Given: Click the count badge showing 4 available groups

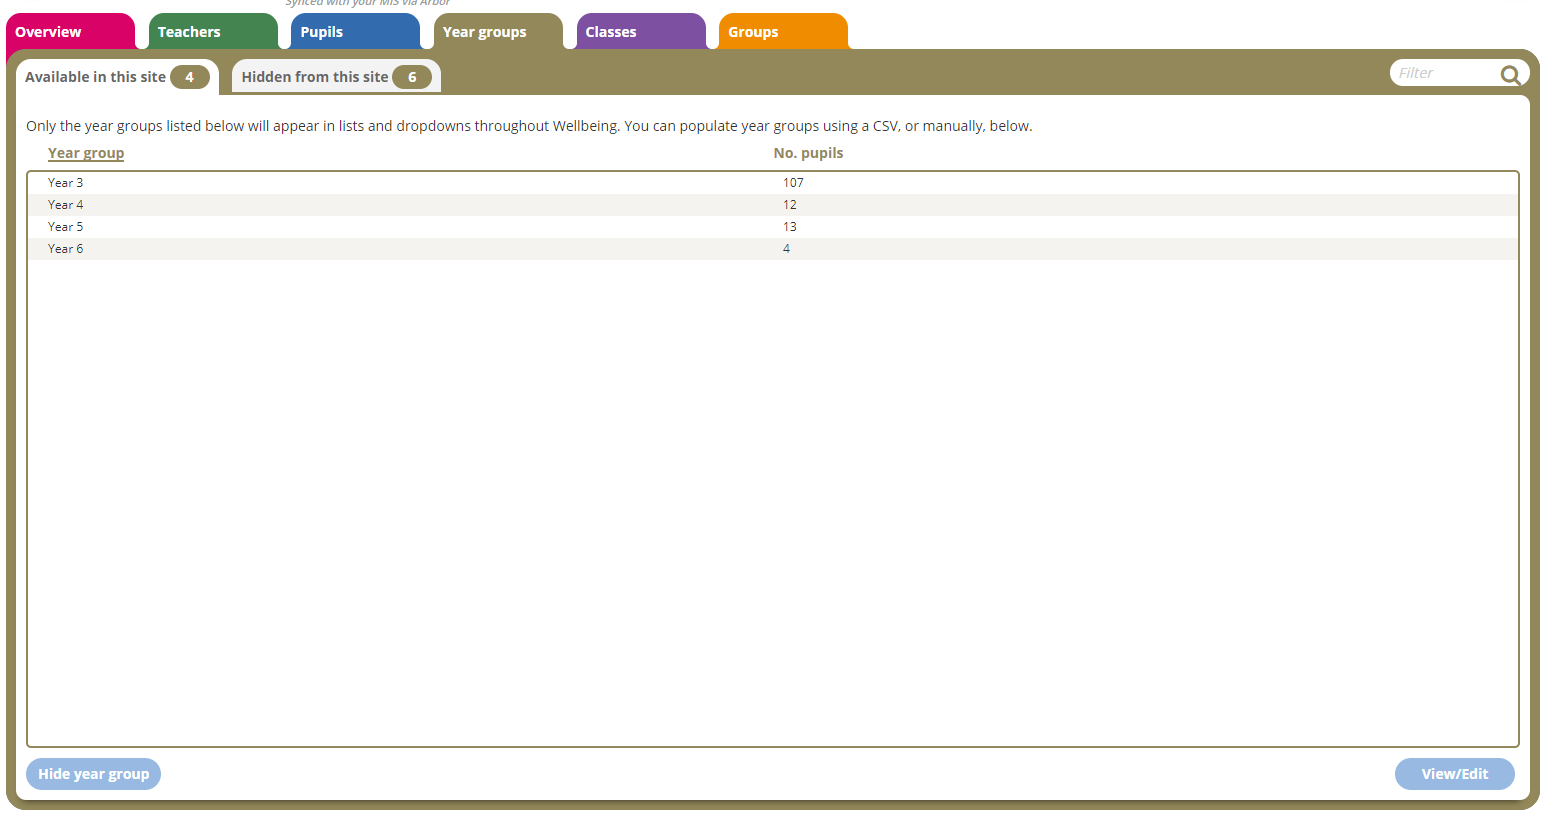Looking at the screenshot, I should coord(190,76).
